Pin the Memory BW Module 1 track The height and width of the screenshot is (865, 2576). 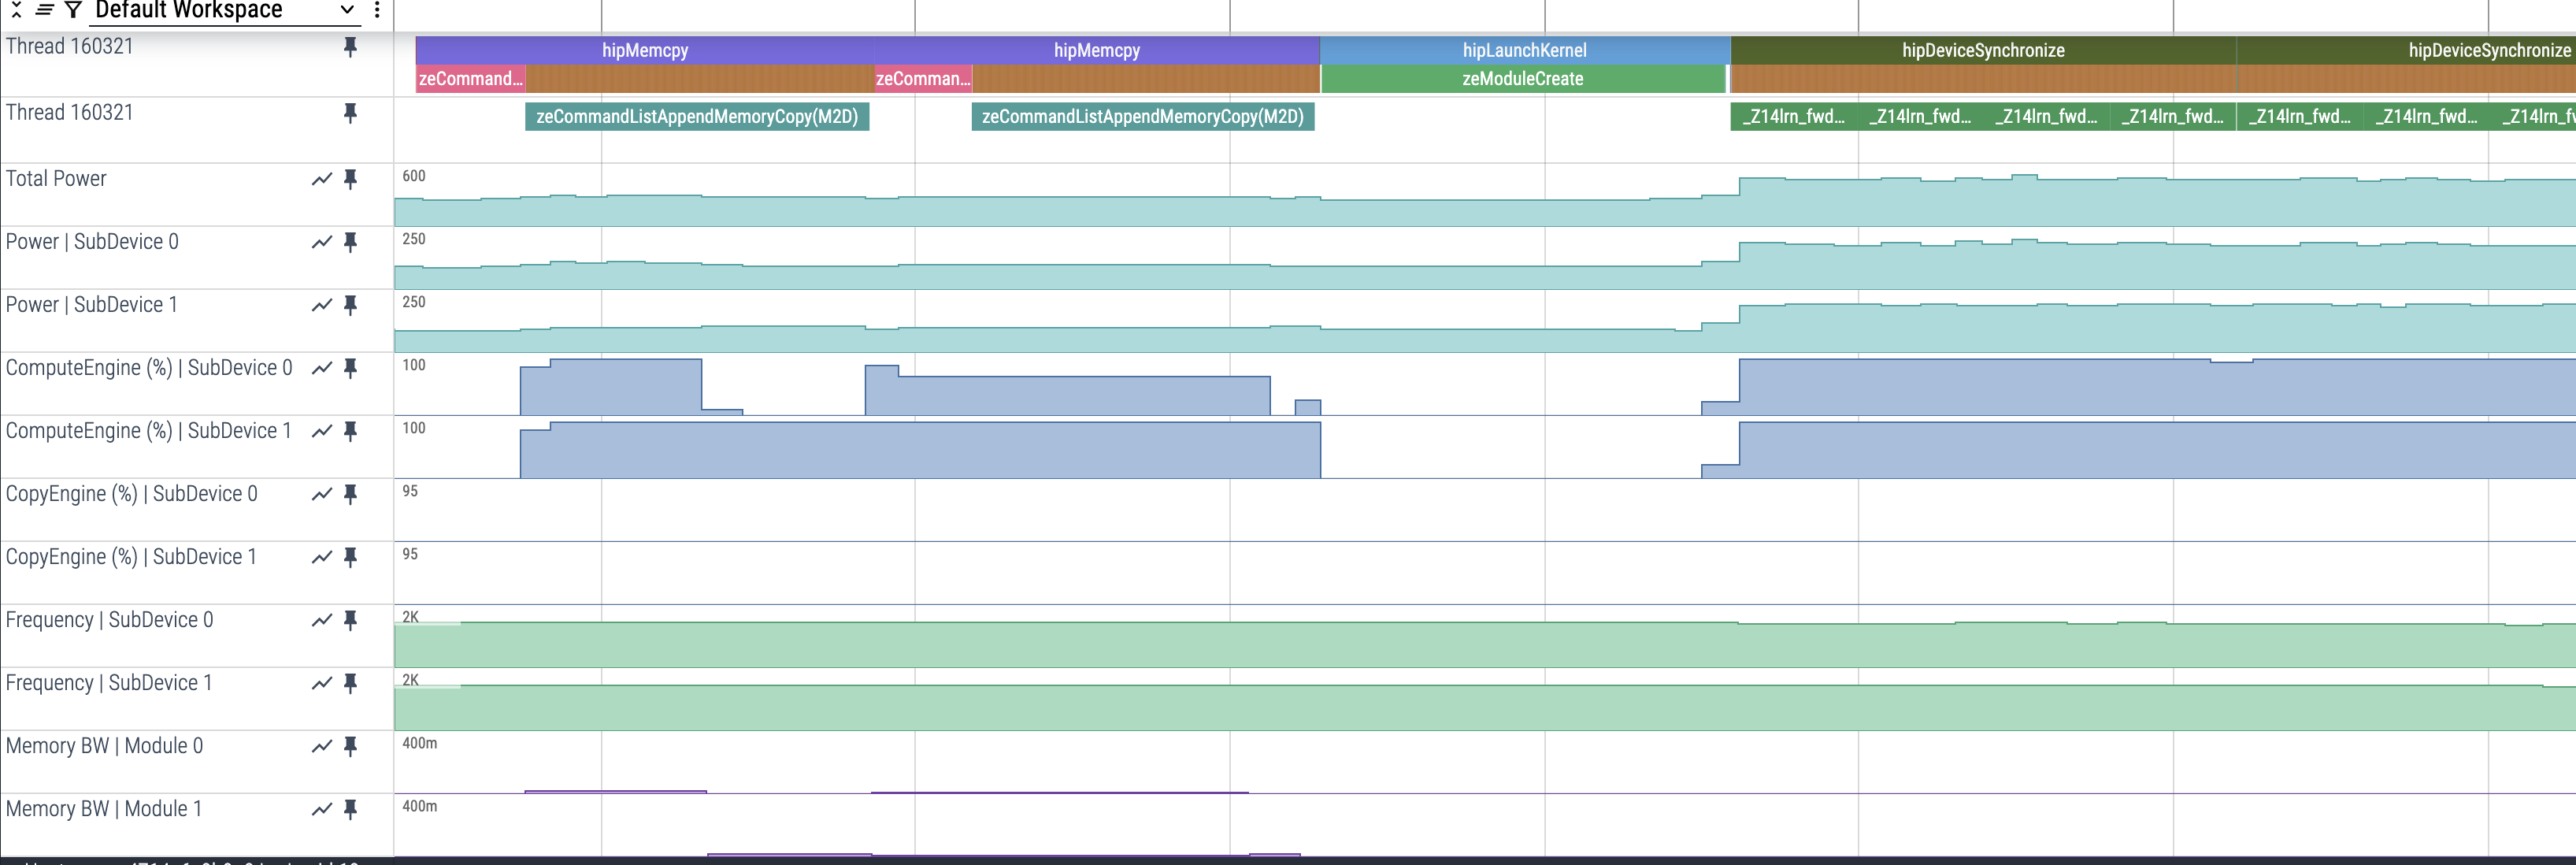tap(350, 809)
